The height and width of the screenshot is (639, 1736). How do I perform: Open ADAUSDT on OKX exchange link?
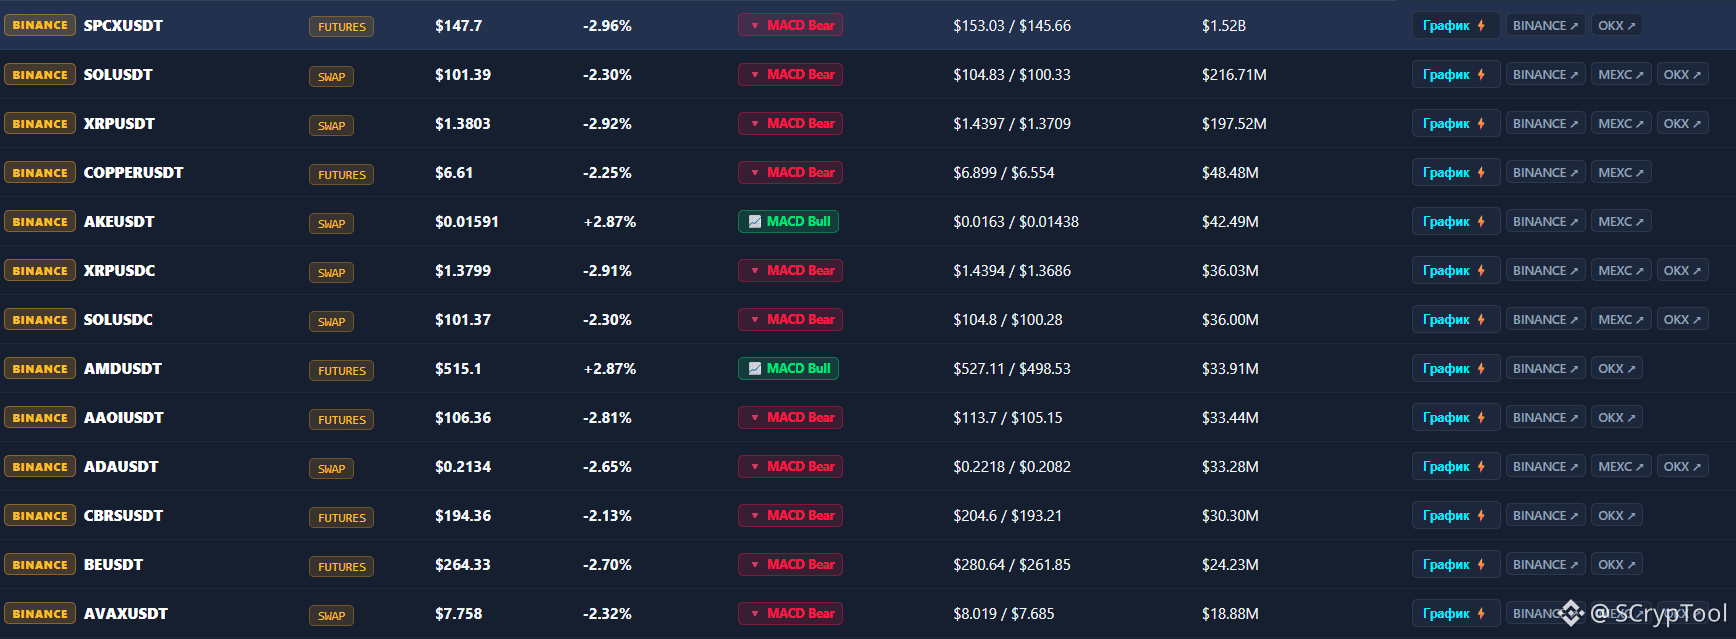coord(1682,466)
